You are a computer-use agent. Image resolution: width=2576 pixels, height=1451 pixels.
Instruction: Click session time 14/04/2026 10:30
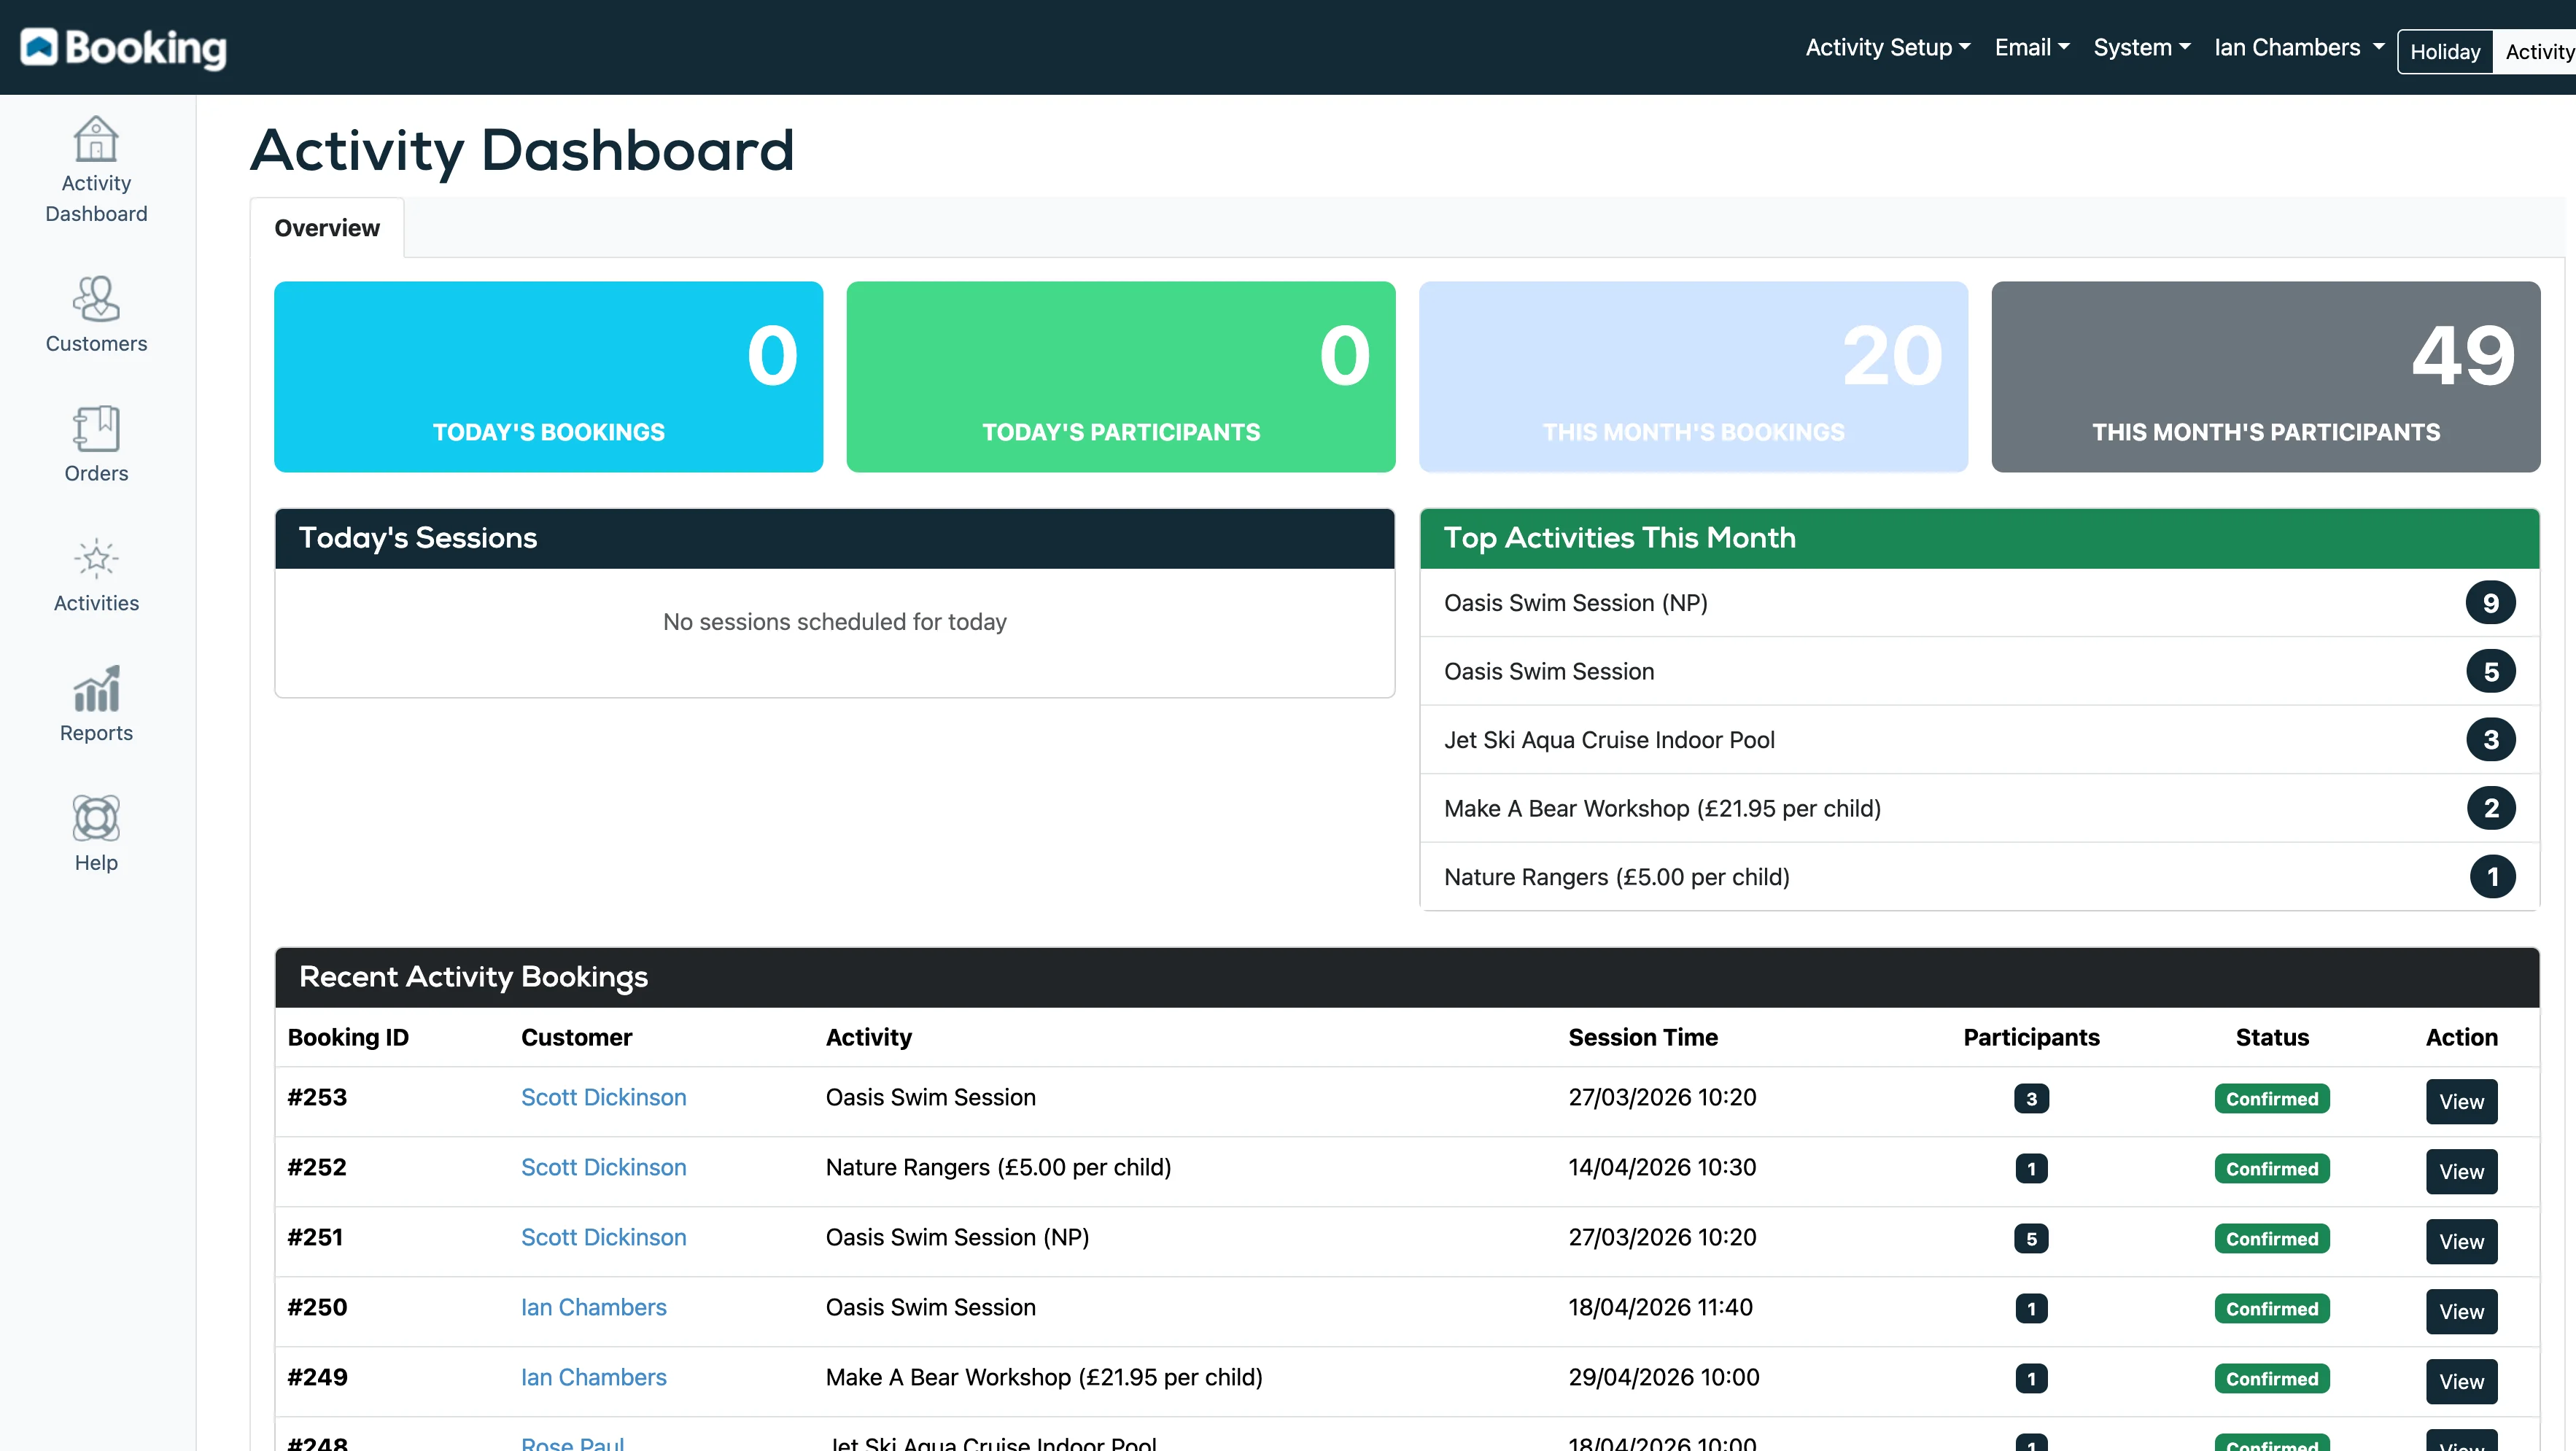(1662, 1167)
